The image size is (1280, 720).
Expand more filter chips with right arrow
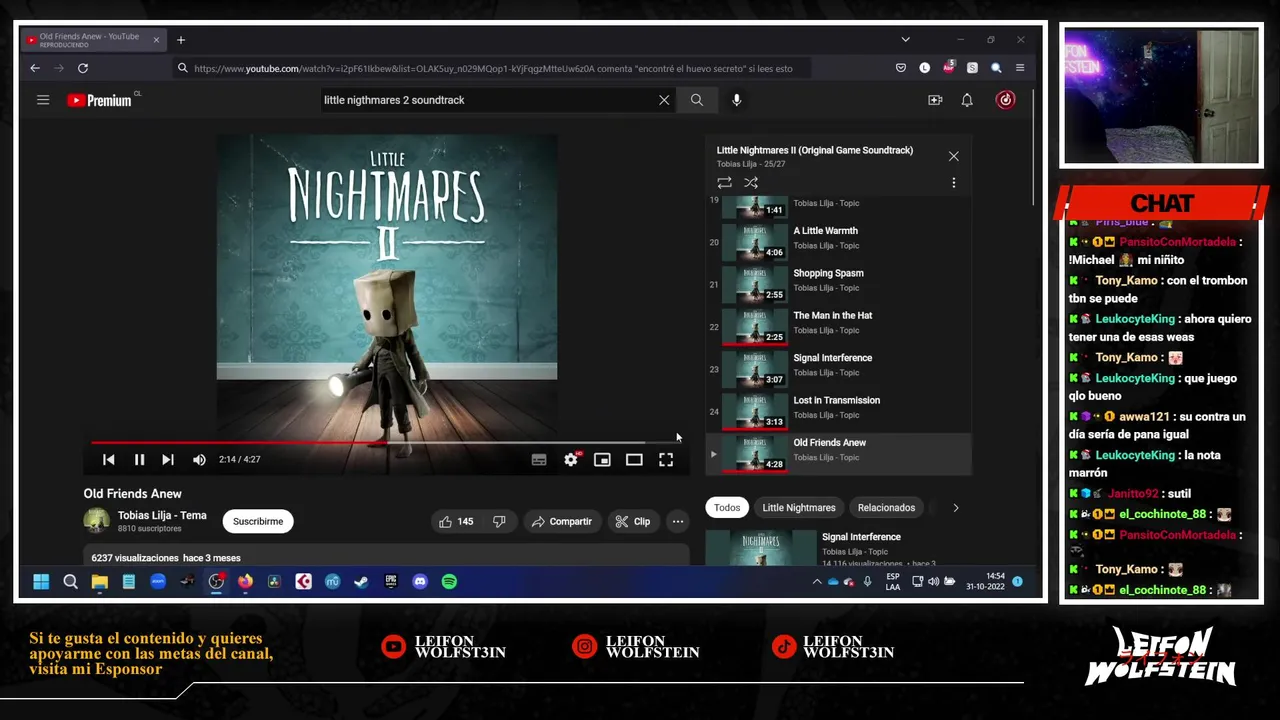955,508
